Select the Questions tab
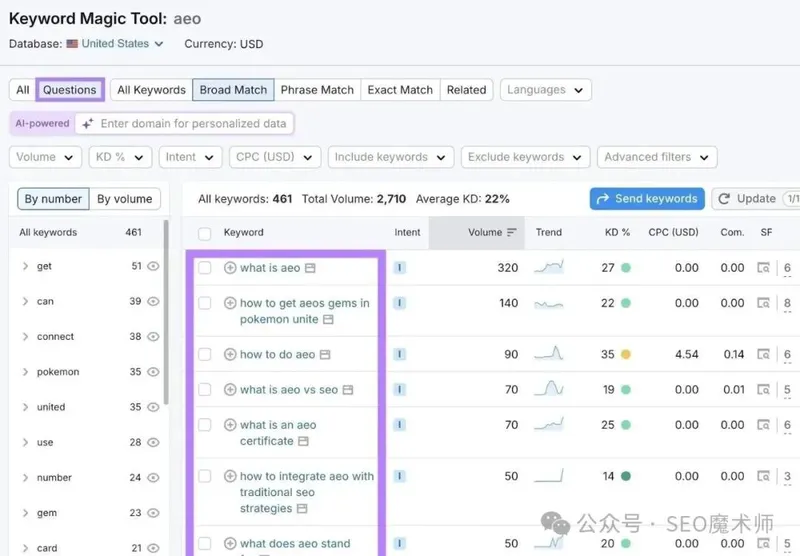This screenshot has height=556, width=800. [69, 90]
